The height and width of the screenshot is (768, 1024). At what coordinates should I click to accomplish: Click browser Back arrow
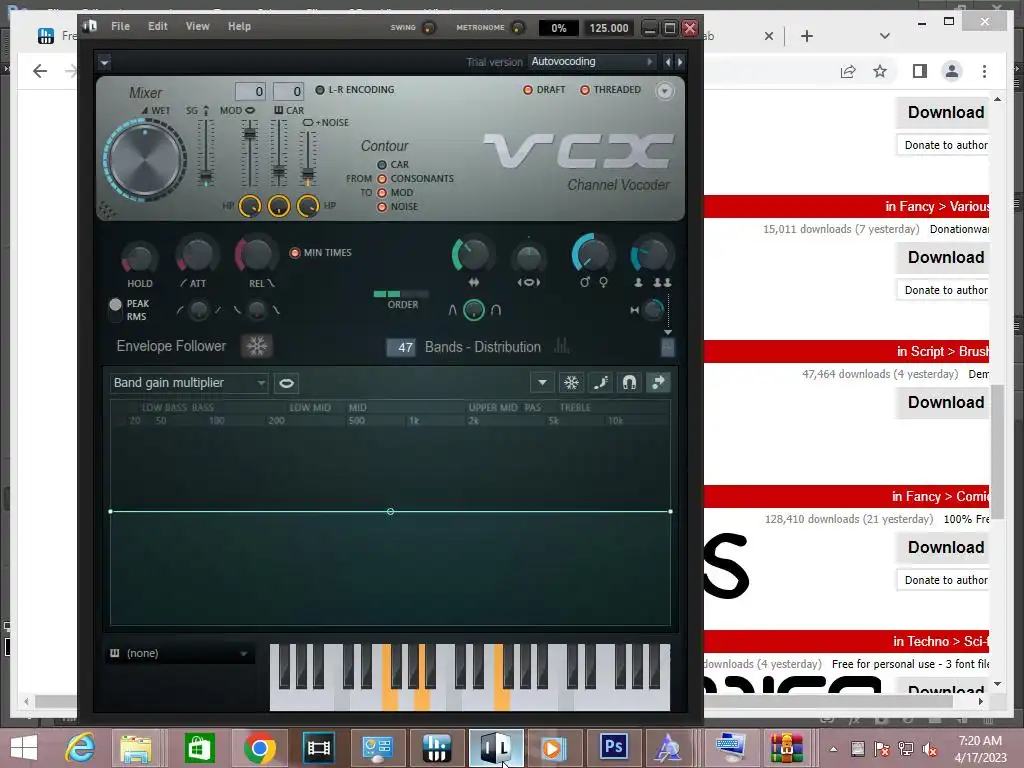click(40, 71)
